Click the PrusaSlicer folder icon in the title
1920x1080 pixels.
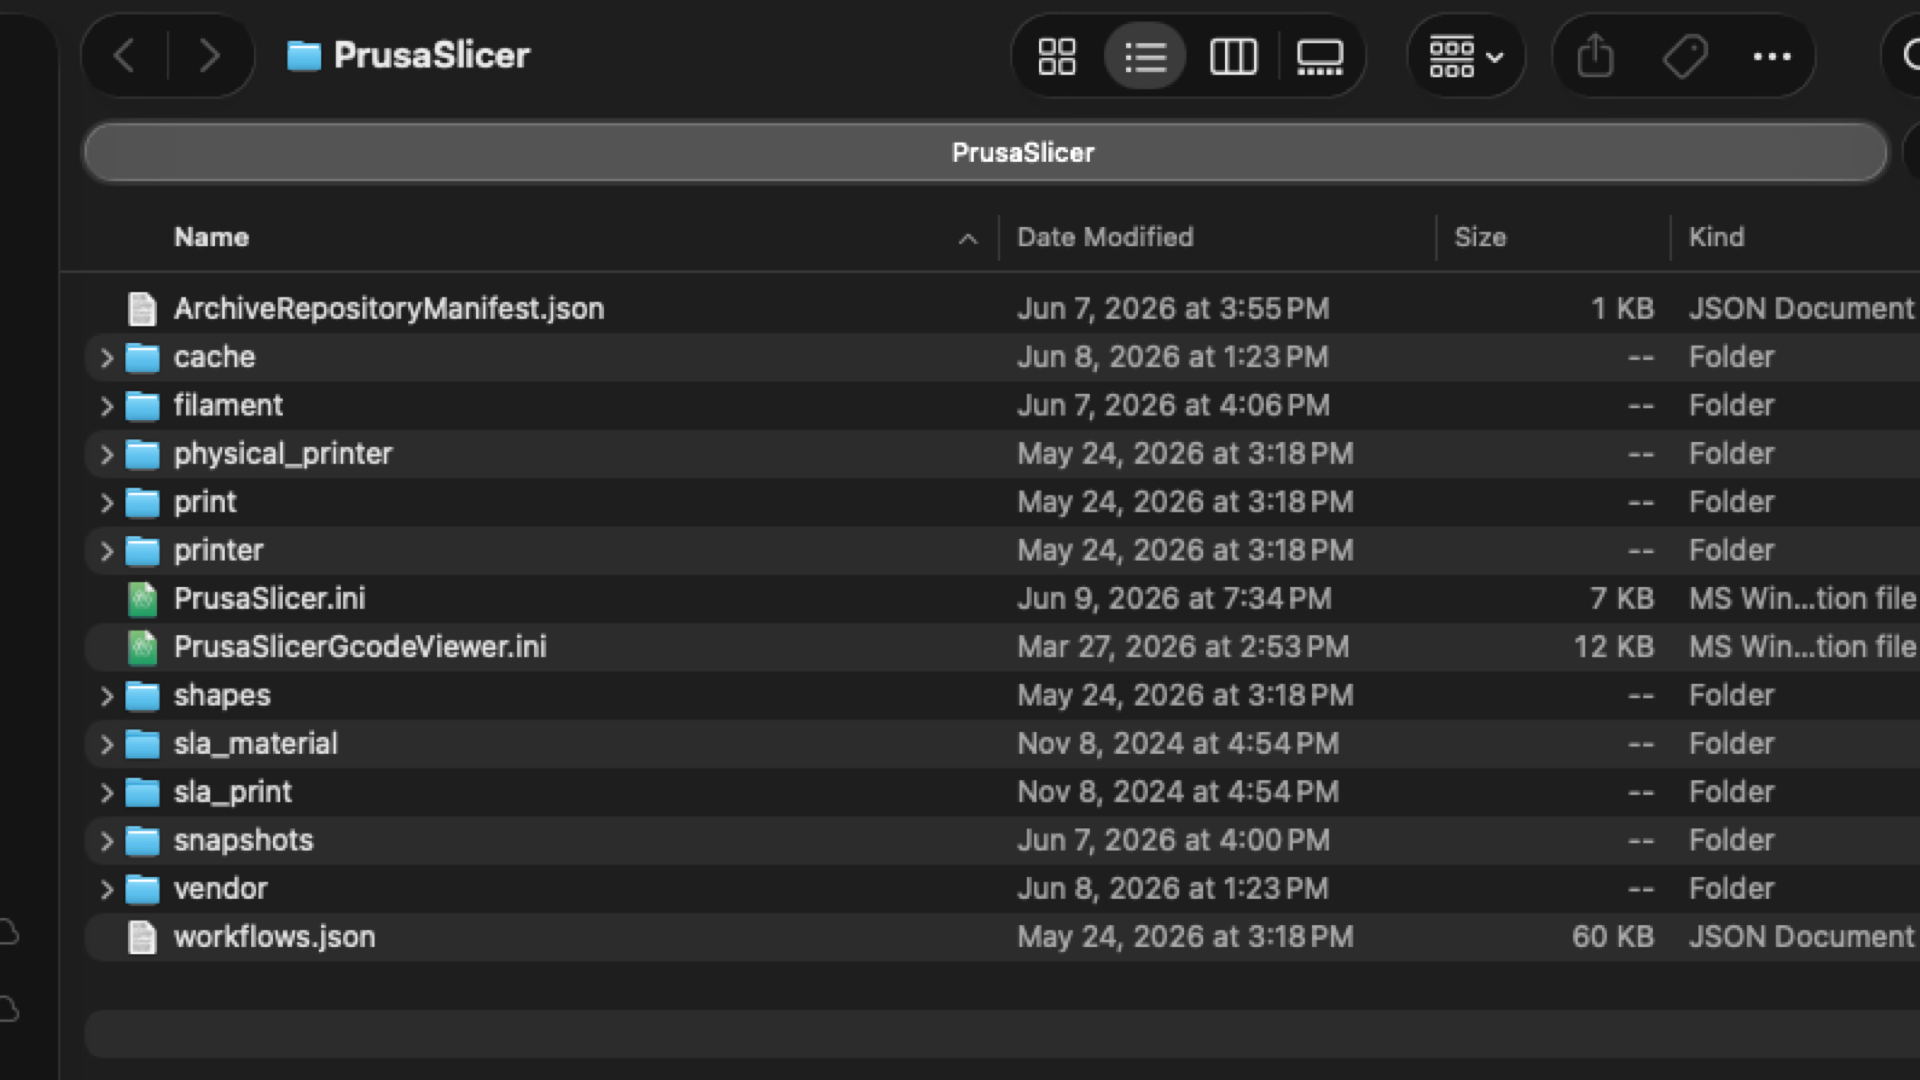tap(304, 56)
